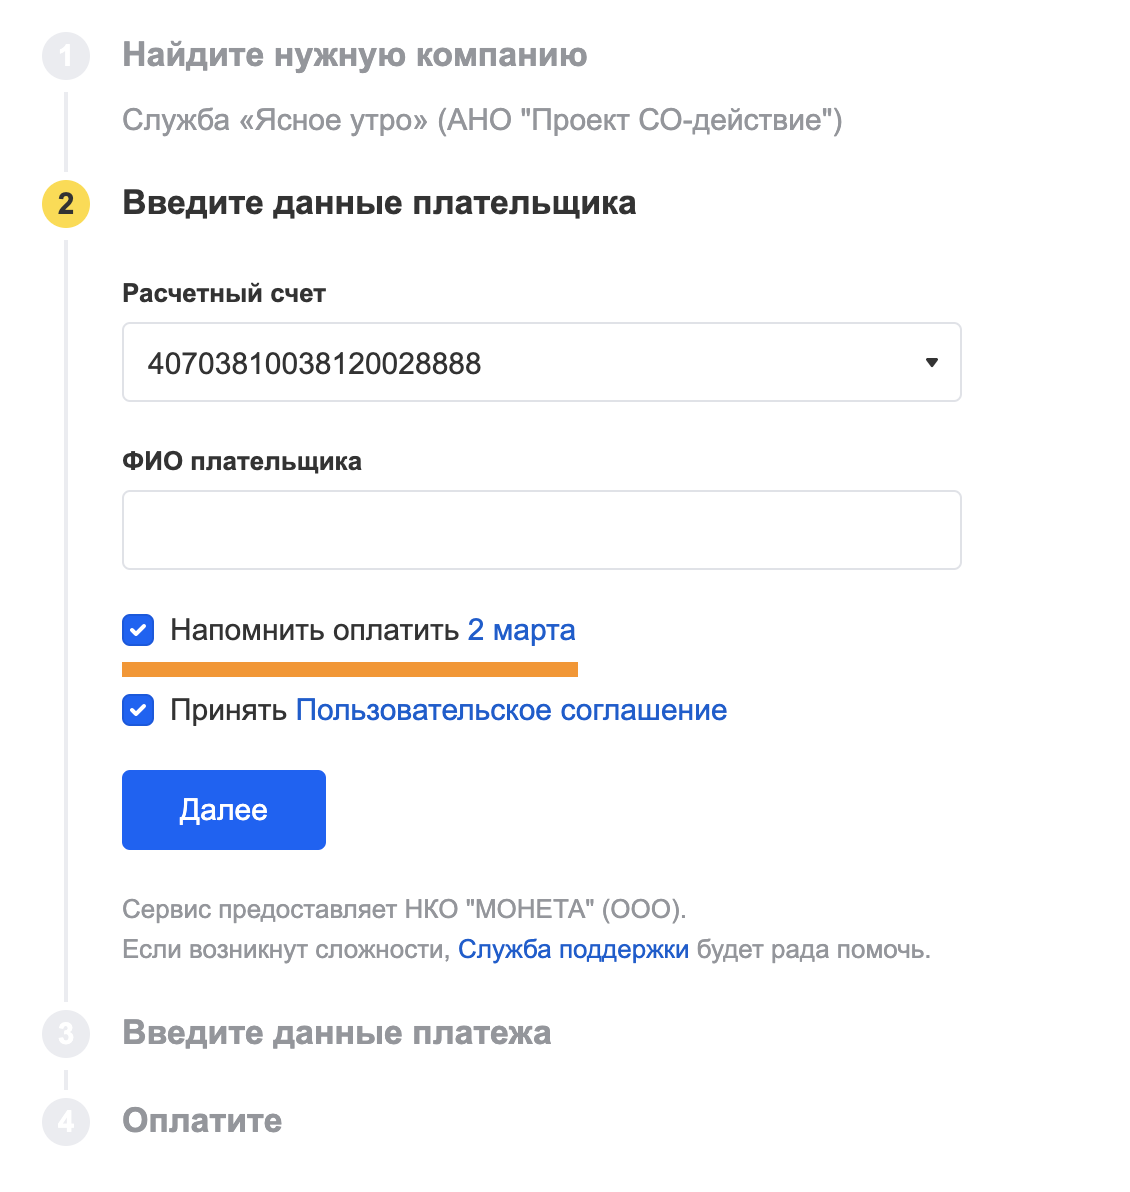Click the company name 'Служба «Ясное утро»'
This screenshot has width=1130, height=1192.
point(275,120)
